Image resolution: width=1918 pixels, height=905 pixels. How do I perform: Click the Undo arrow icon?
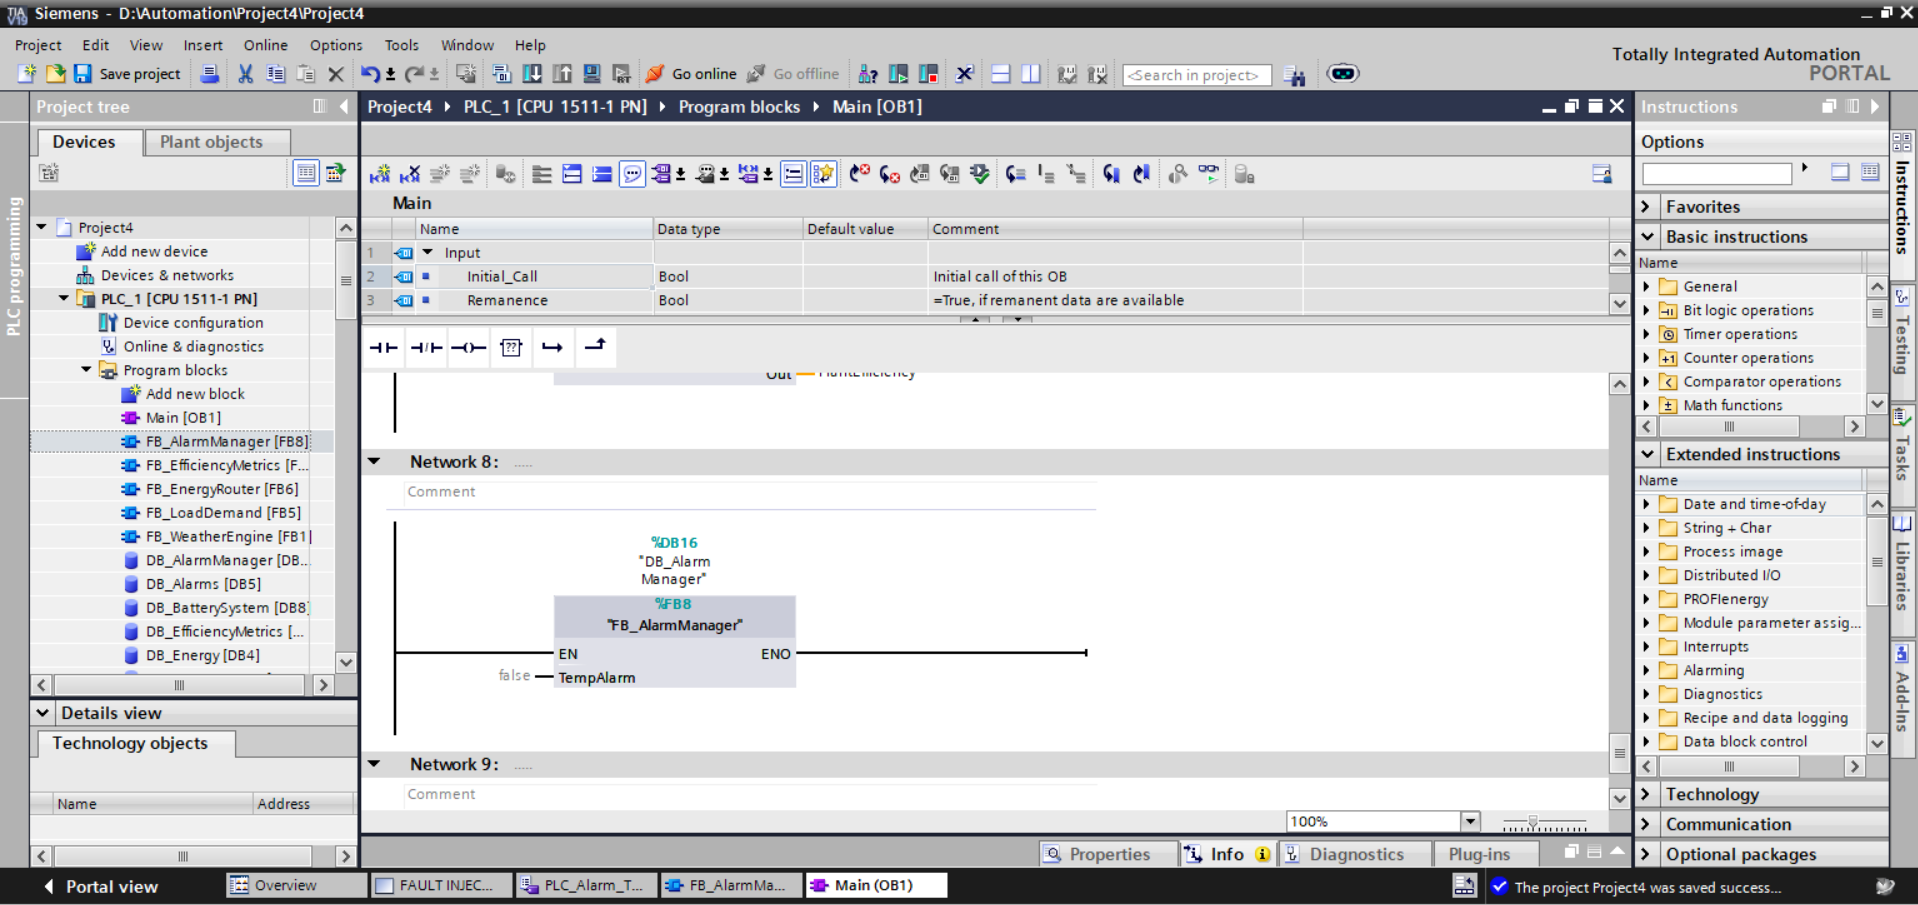[x=370, y=74]
